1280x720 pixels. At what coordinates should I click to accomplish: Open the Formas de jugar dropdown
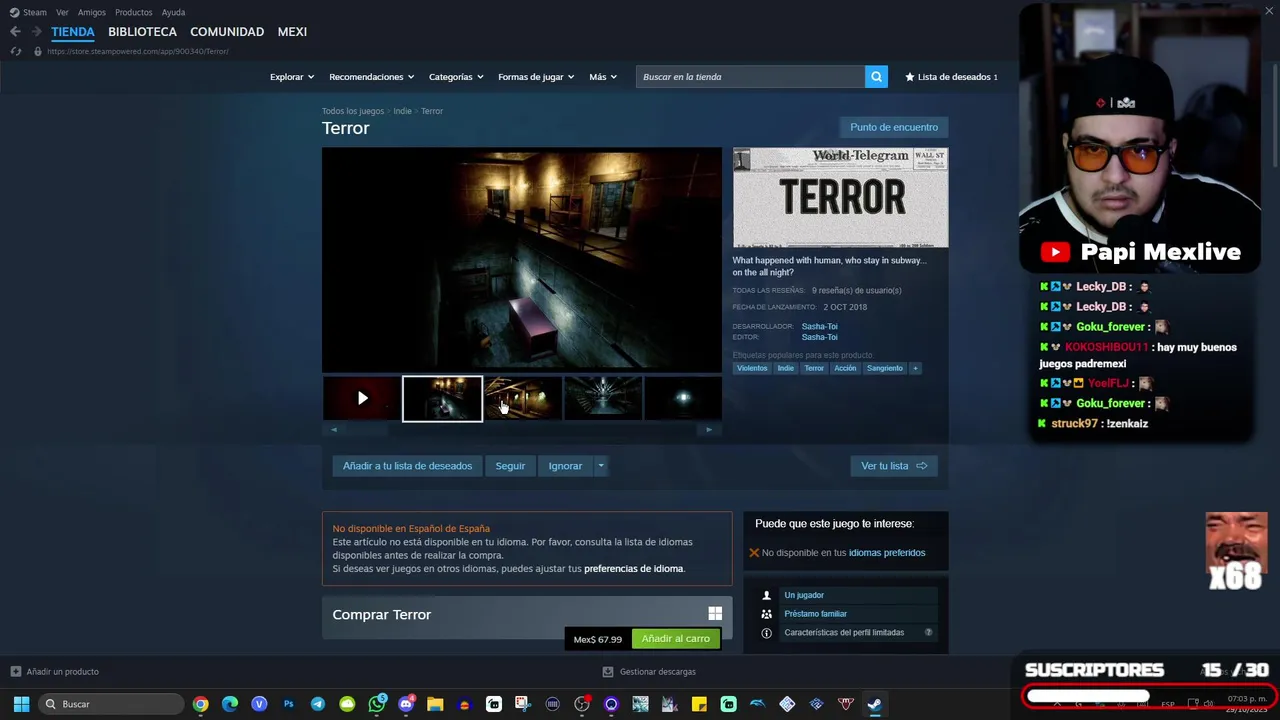coord(536,77)
